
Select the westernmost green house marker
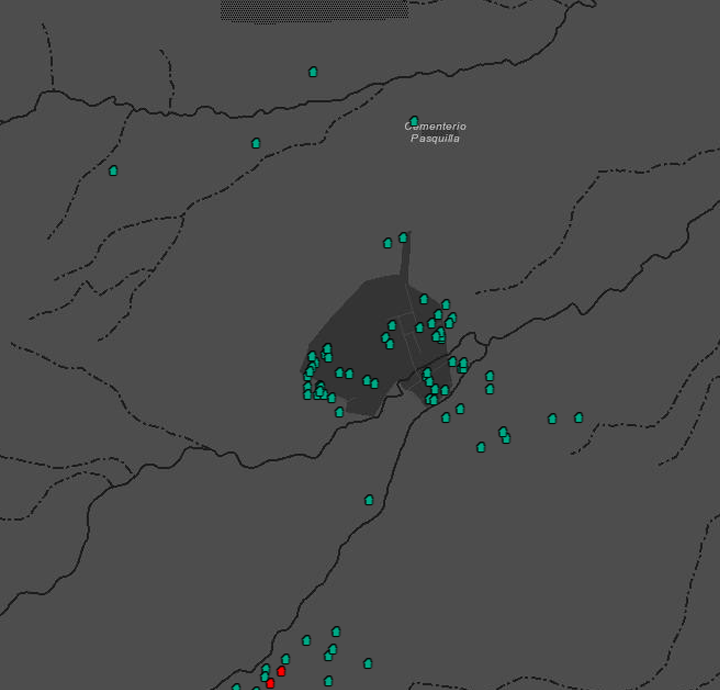[x=113, y=171]
